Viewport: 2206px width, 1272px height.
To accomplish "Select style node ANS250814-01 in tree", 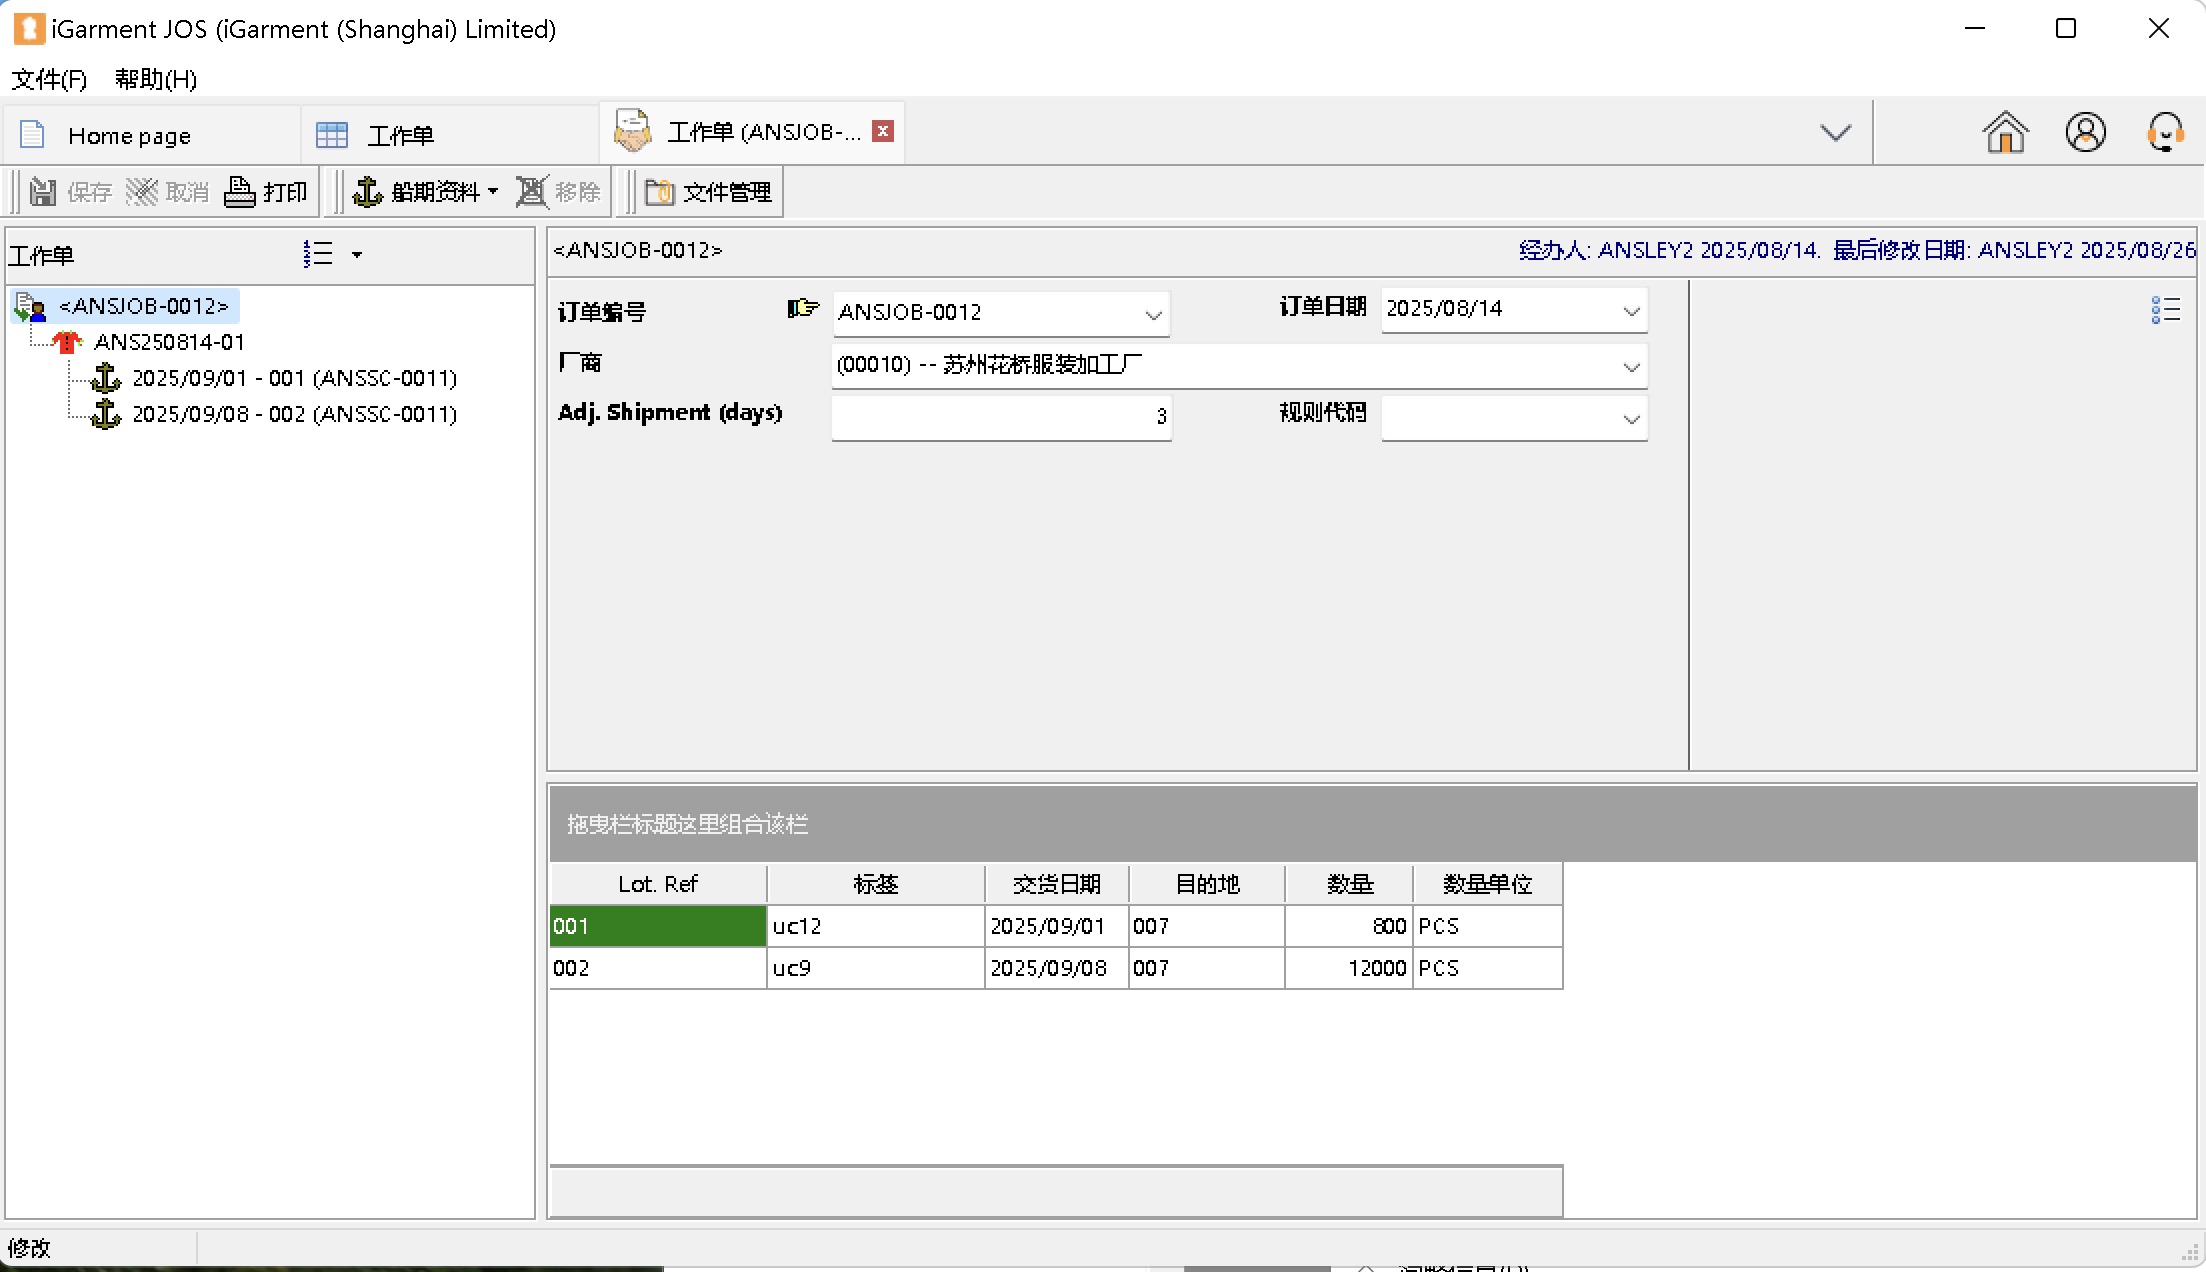I will coord(169,342).
